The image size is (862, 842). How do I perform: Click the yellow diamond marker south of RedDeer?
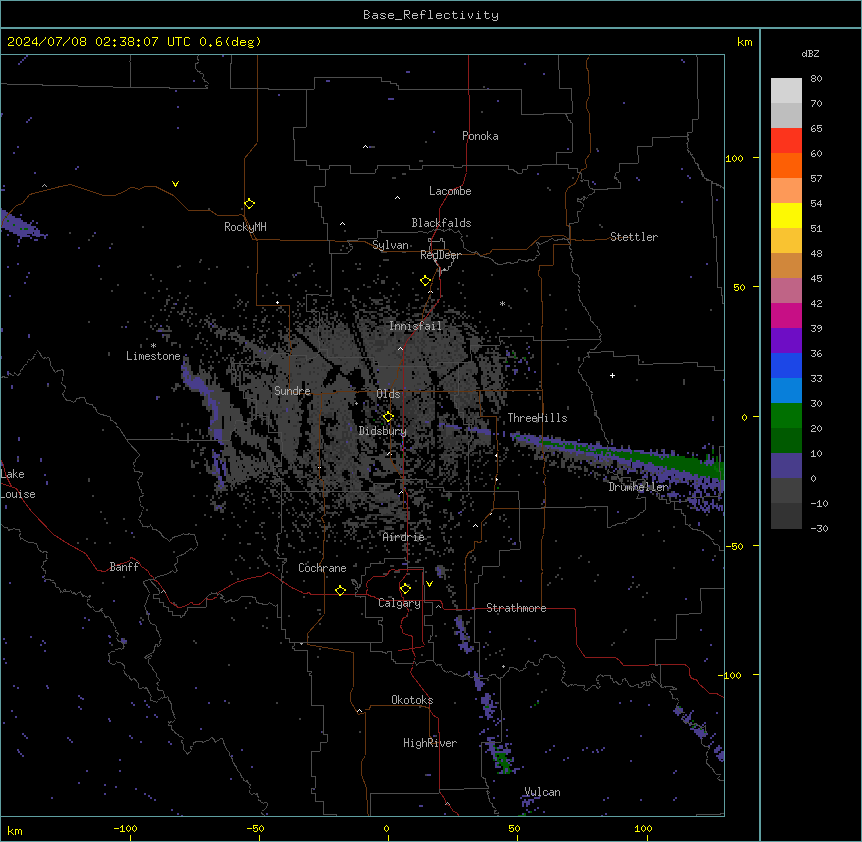(425, 281)
